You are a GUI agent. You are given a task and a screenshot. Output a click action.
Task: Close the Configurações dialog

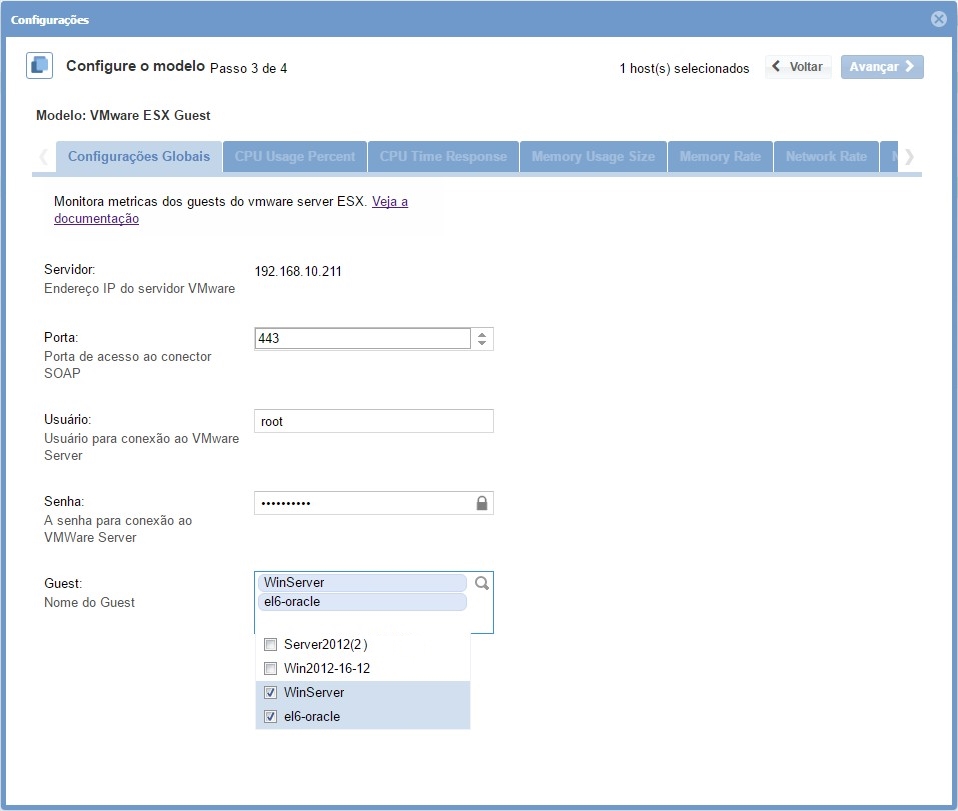click(x=938, y=19)
